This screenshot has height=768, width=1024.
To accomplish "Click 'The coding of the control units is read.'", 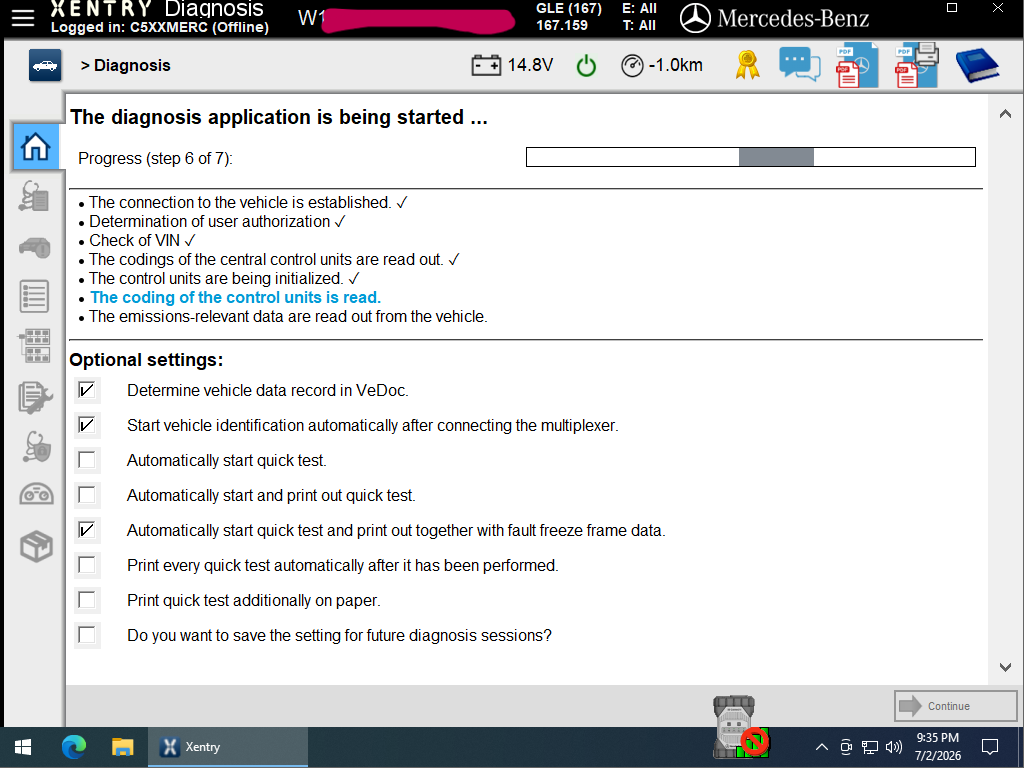I will point(235,298).
